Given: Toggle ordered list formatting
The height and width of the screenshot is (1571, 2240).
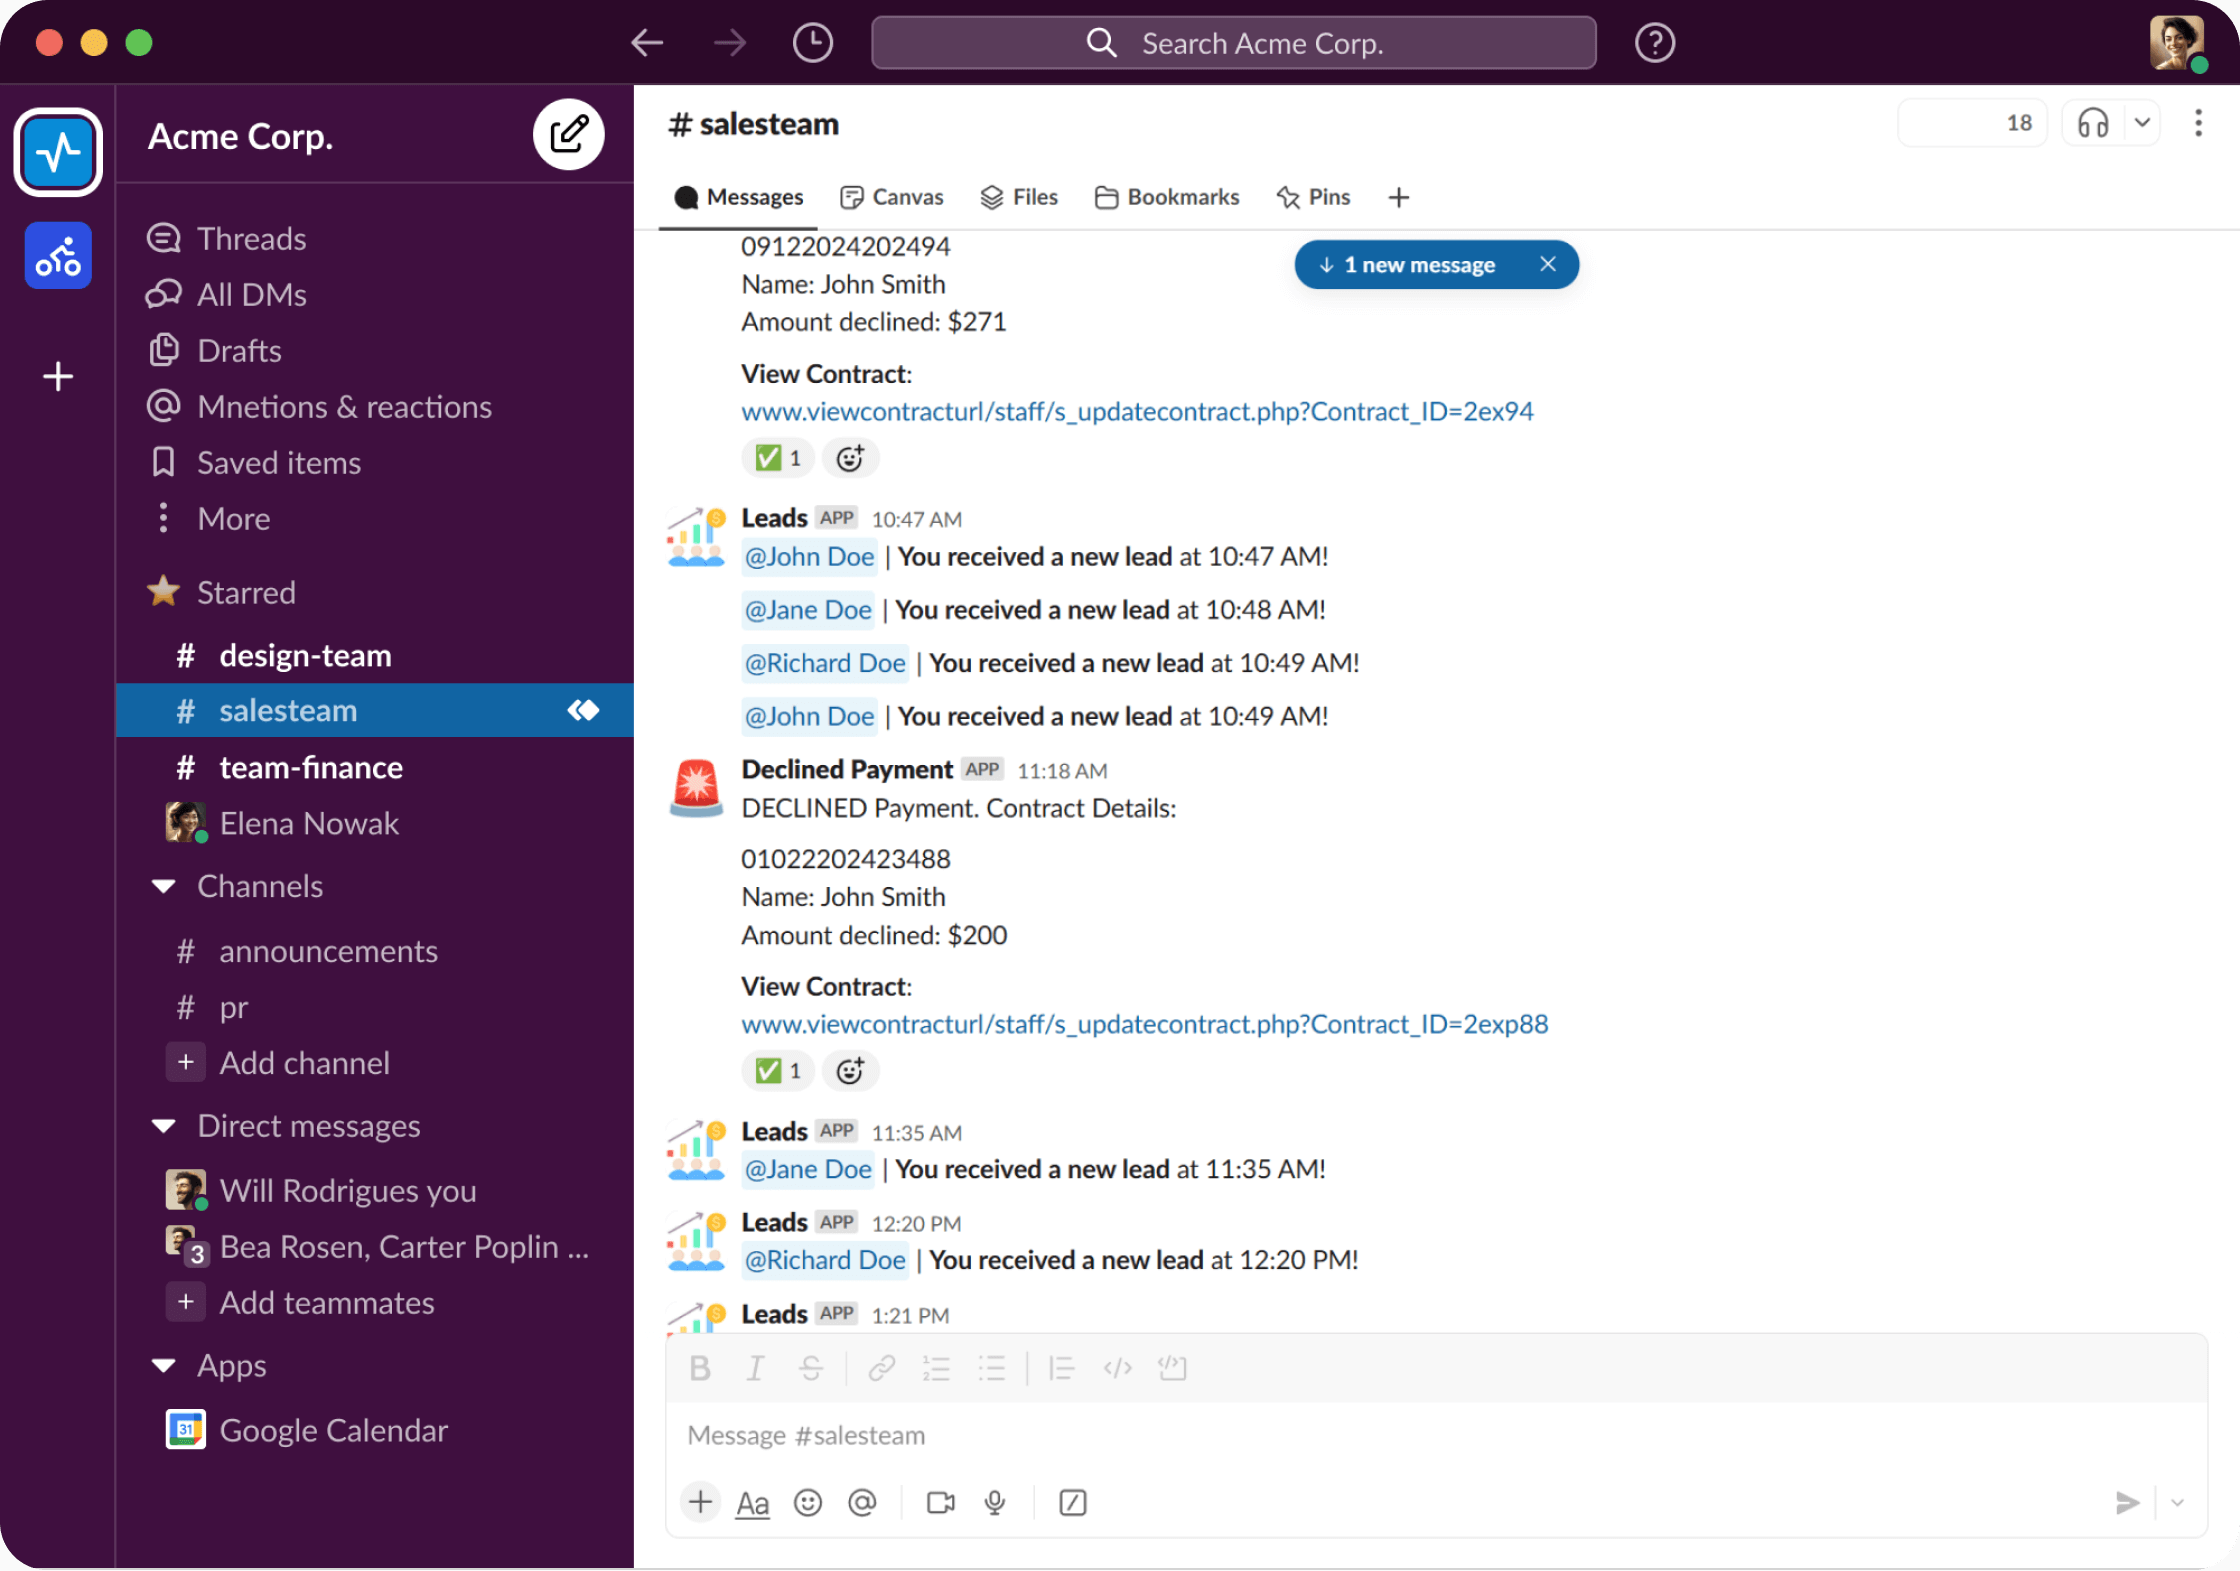Looking at the screenshot, I should [936, 1368].
